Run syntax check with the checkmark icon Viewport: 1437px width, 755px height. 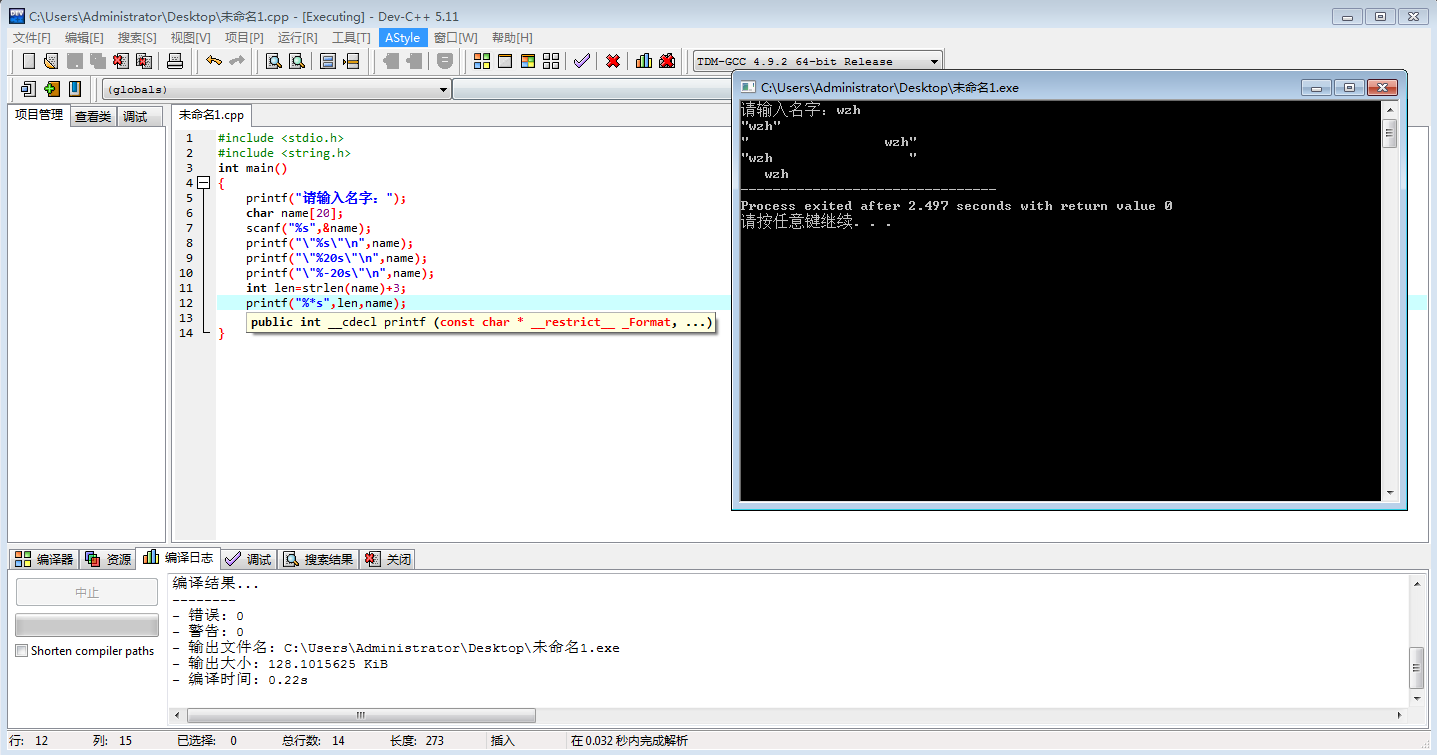[x=582, y=61]
